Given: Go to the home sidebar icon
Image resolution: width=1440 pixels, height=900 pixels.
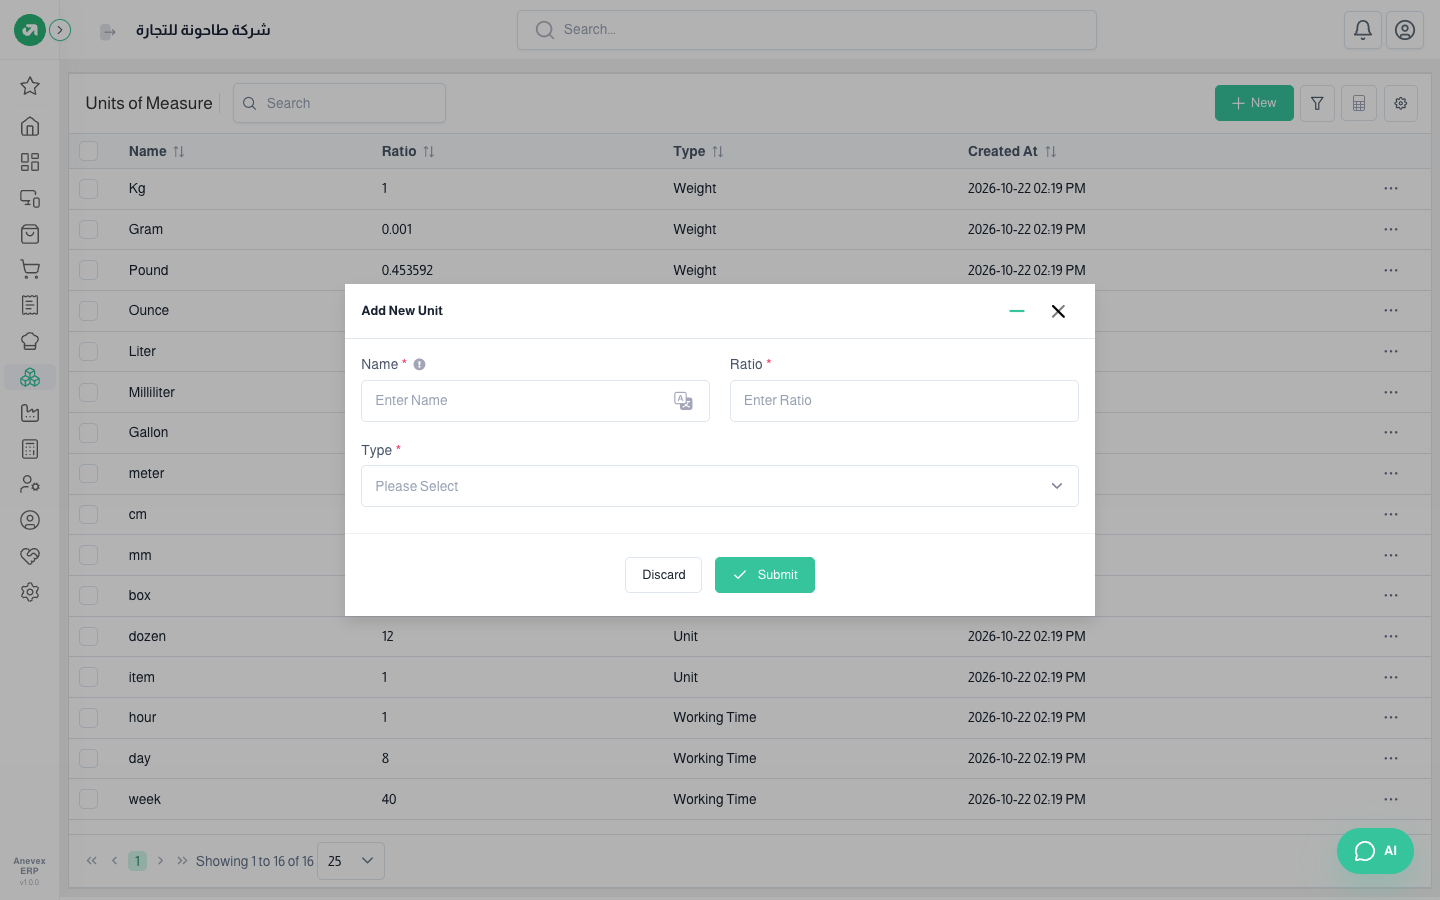Looking at the screenshot, I should click(x=30, y=126).
